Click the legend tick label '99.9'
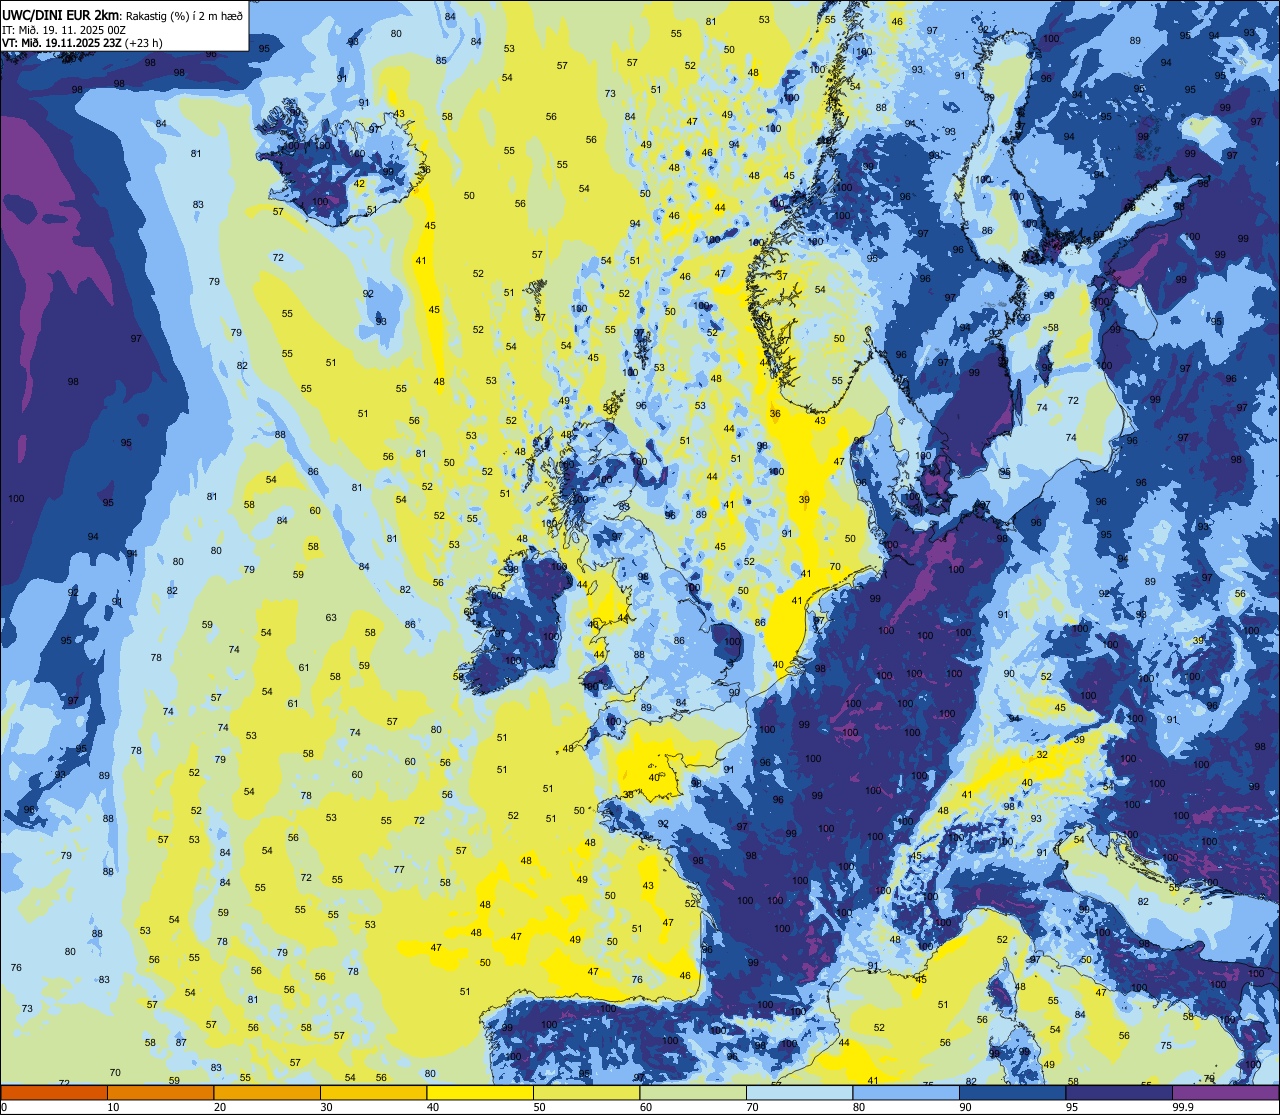Image resolution: width=1280 pixels, height=1115 pixels. coord(1184,1107)
